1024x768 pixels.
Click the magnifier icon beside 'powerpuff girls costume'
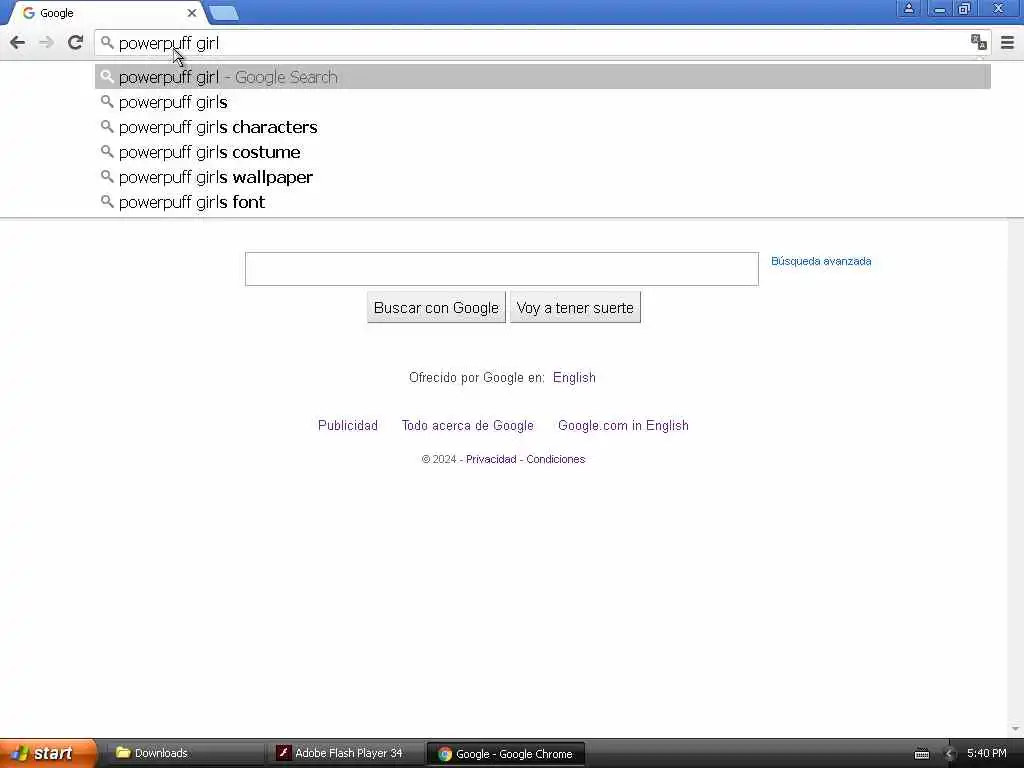coord(107,152)
